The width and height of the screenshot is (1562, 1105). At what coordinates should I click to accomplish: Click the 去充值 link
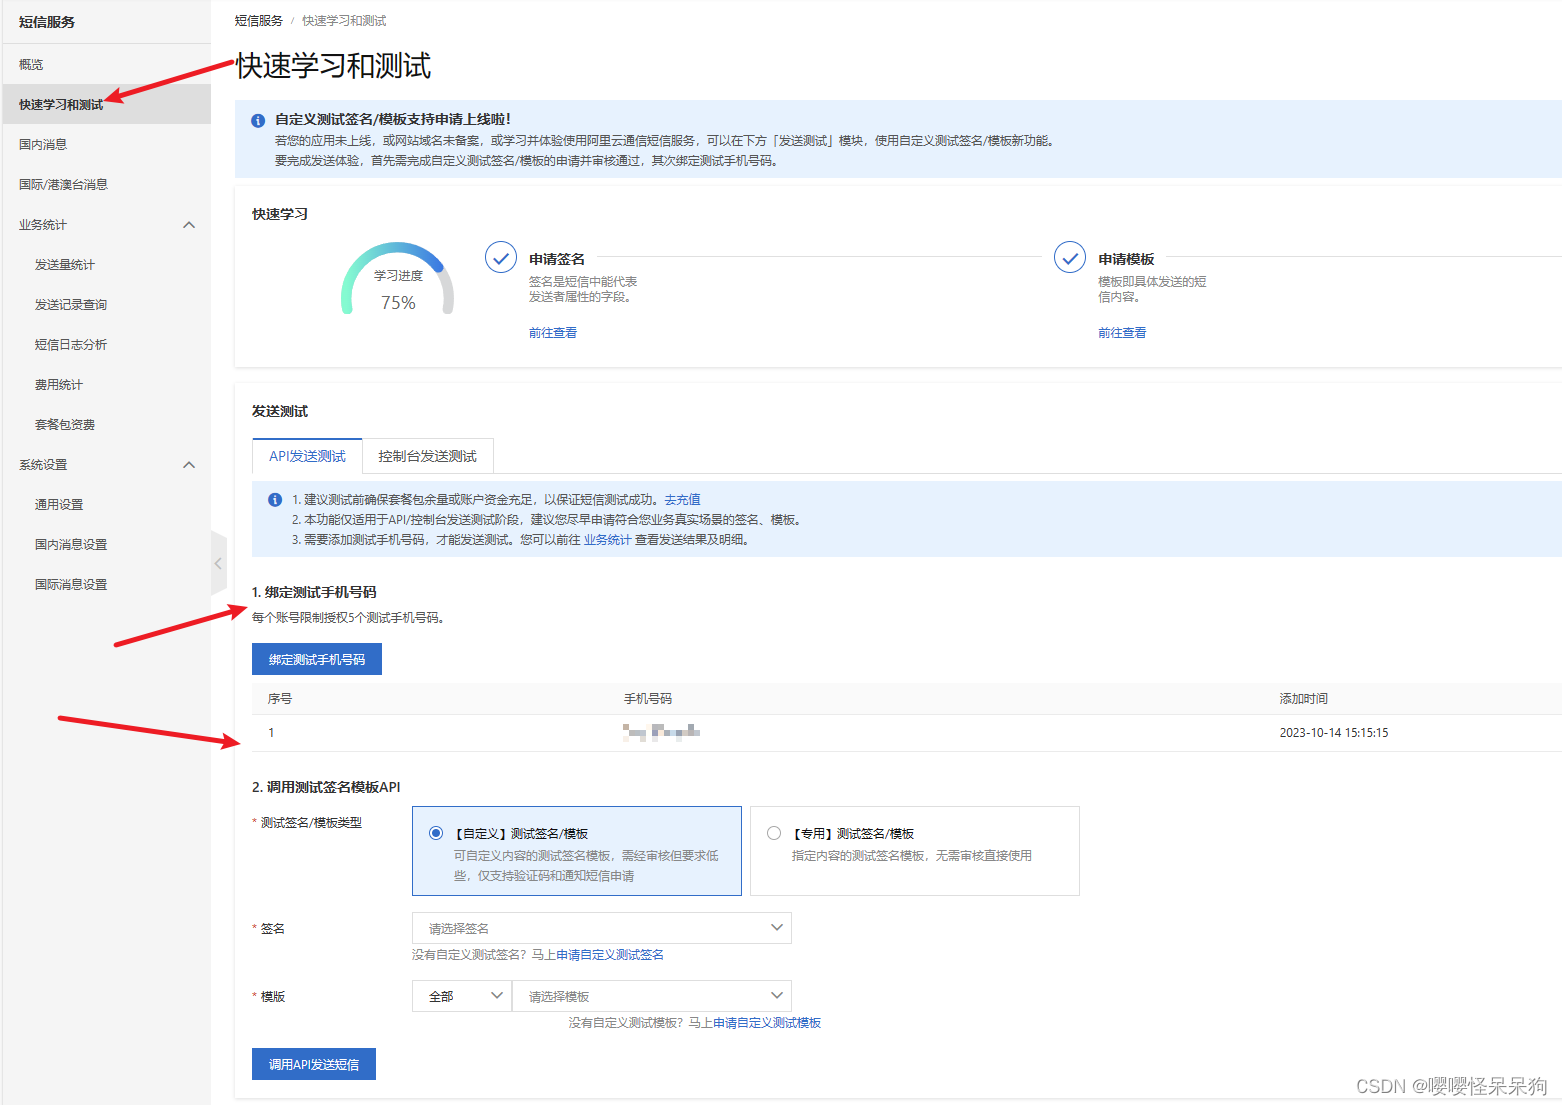[682, 500]
